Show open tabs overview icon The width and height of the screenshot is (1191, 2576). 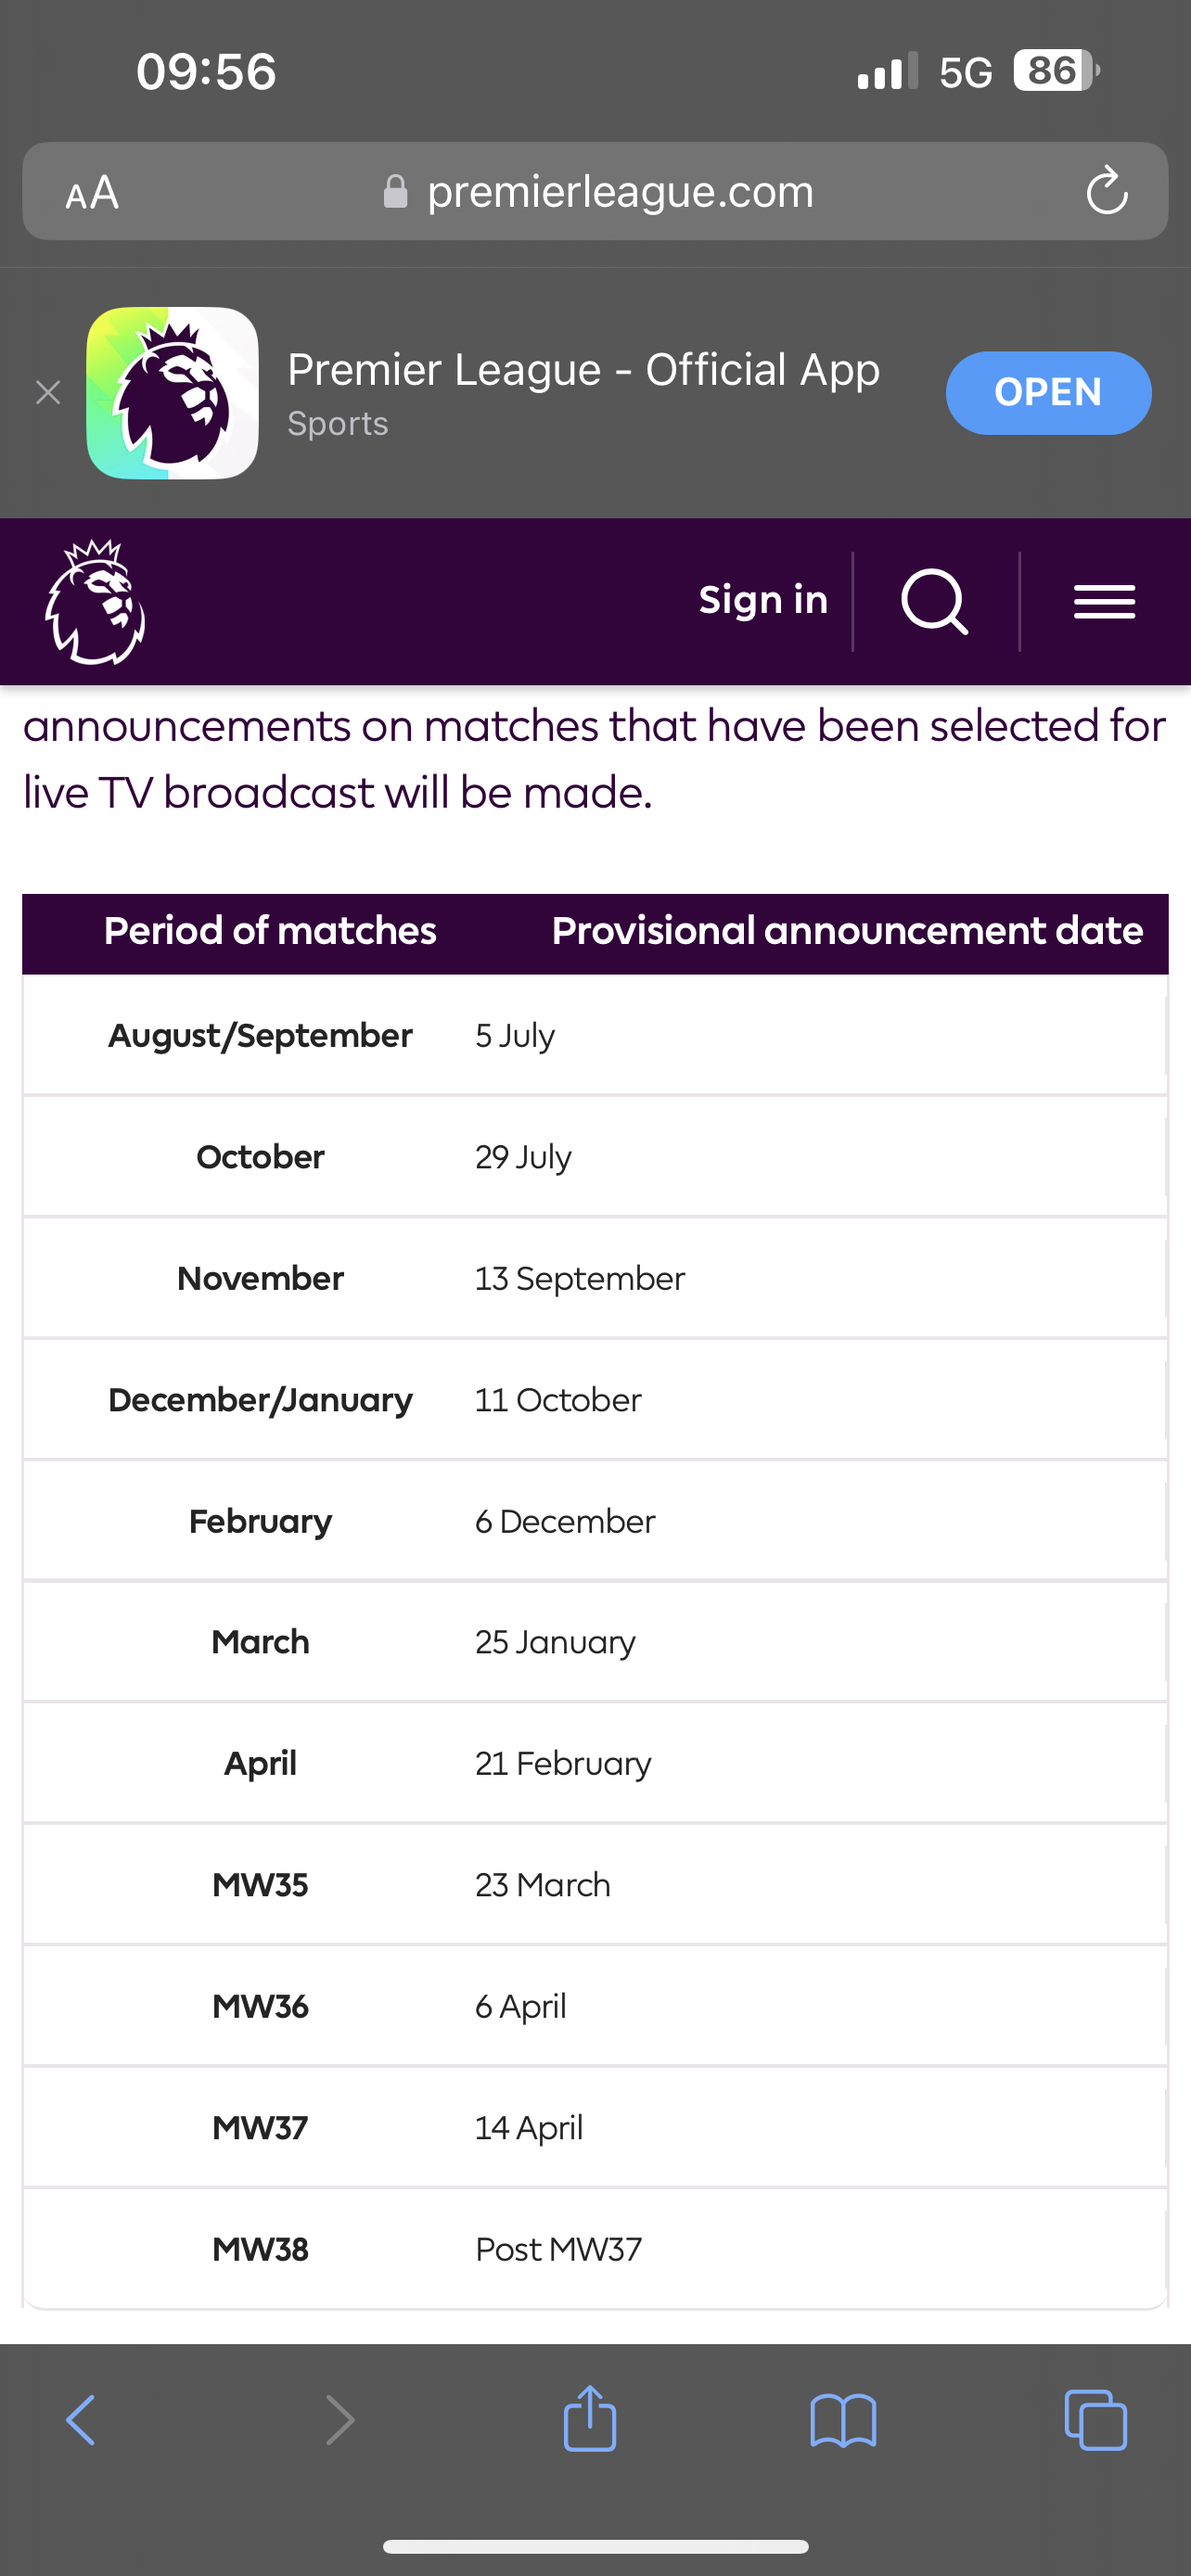coord(1096,2420)
